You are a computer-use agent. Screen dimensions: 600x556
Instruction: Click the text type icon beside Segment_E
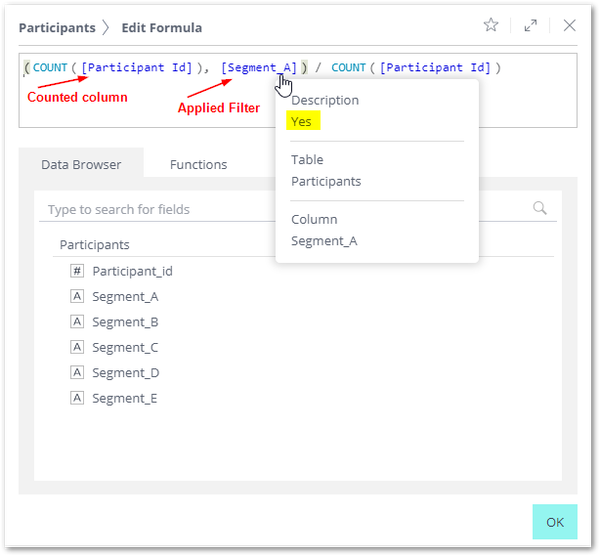coord(77,398)
